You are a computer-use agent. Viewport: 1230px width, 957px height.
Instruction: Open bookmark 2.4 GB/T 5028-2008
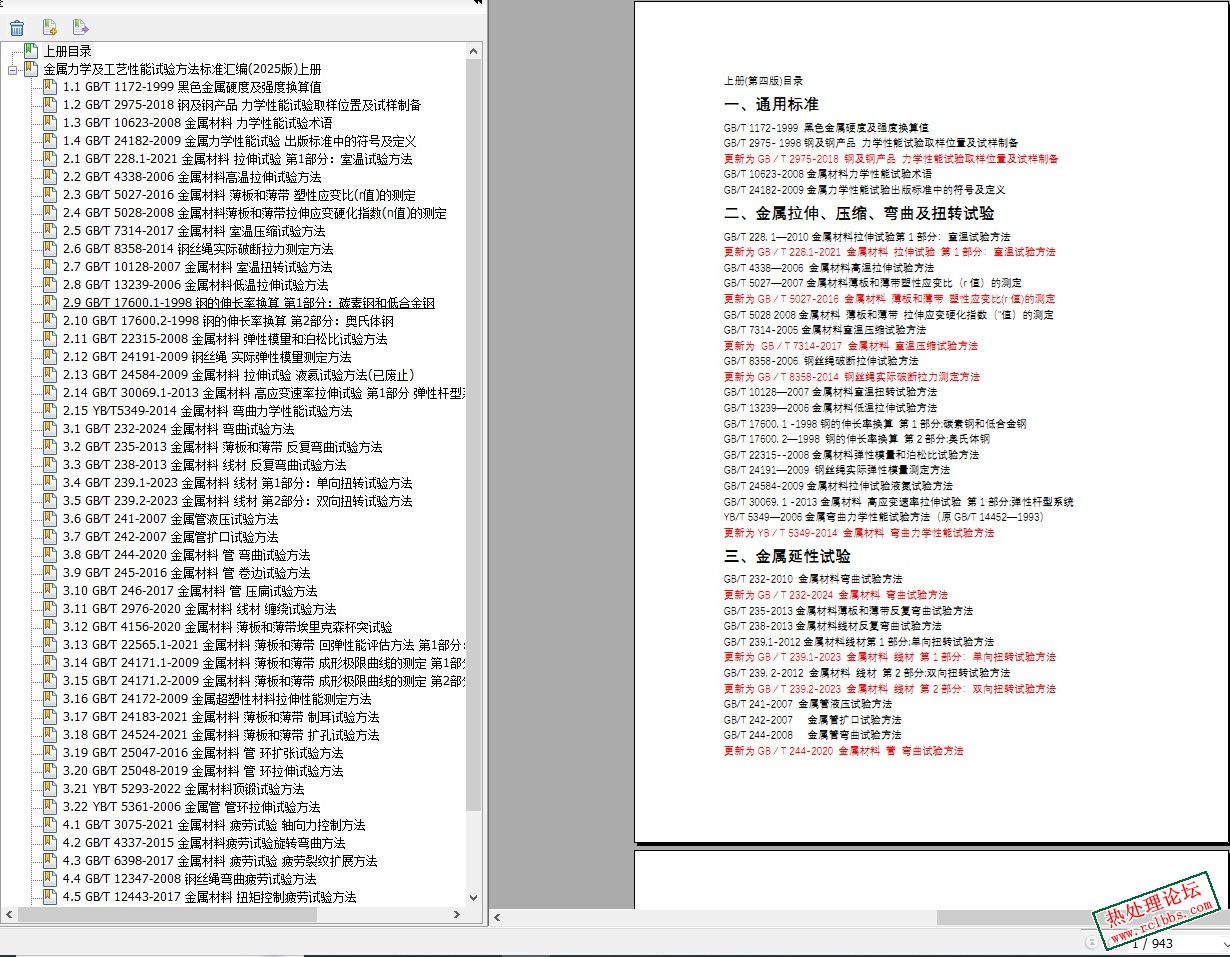click(254, 213)
